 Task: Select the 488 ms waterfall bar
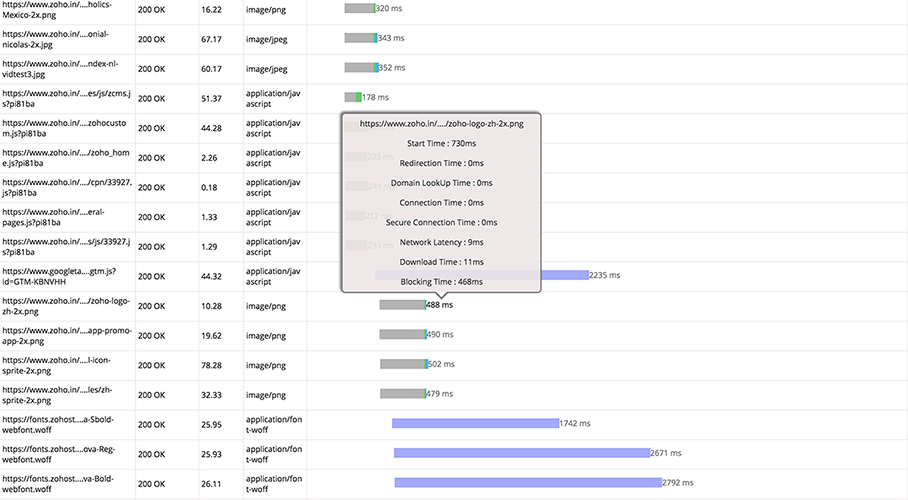[402, 305]
